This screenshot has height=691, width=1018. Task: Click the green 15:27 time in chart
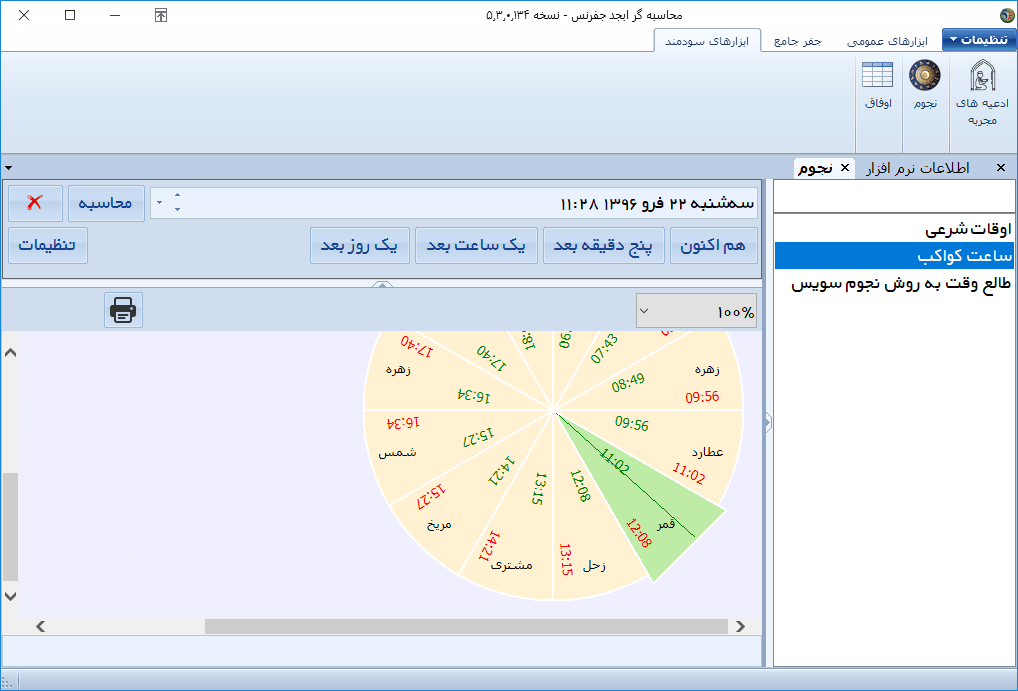pyautogui.click(x=478, y=436)
